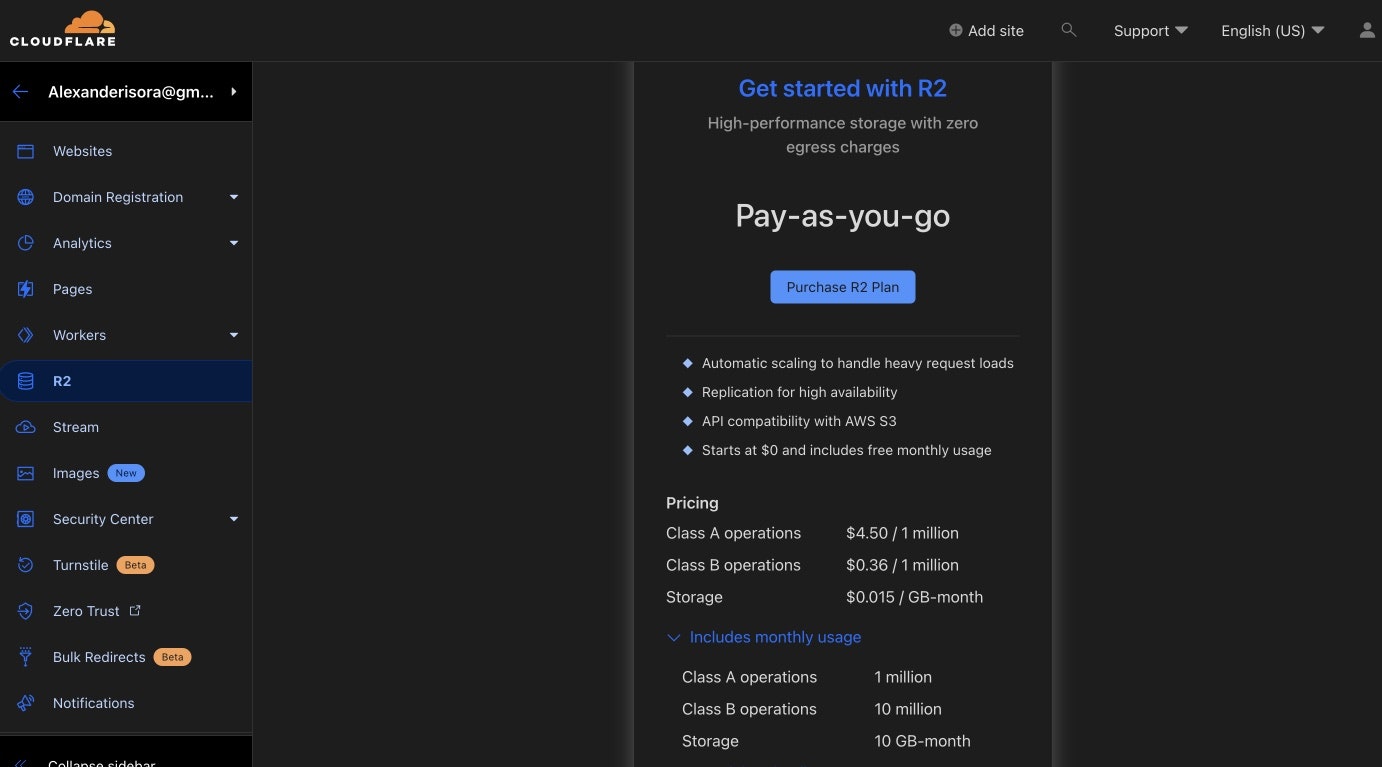
Task: Click the Images picture icon
Action: click(x=26, y=473)
